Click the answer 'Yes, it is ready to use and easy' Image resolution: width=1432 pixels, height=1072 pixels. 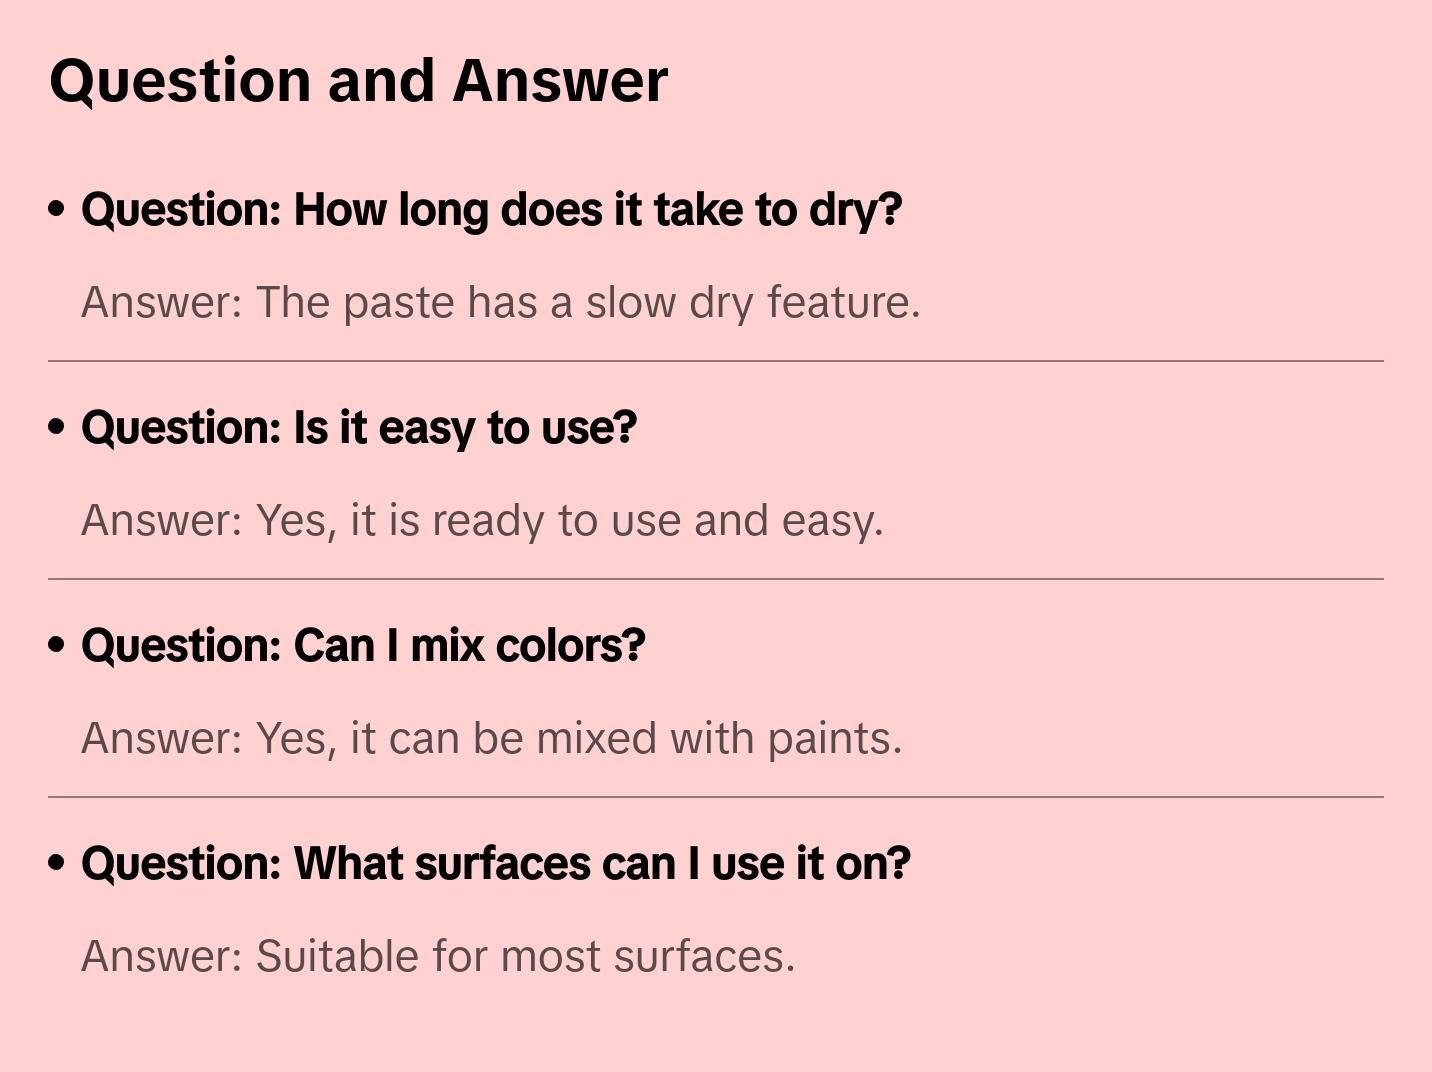482,521
